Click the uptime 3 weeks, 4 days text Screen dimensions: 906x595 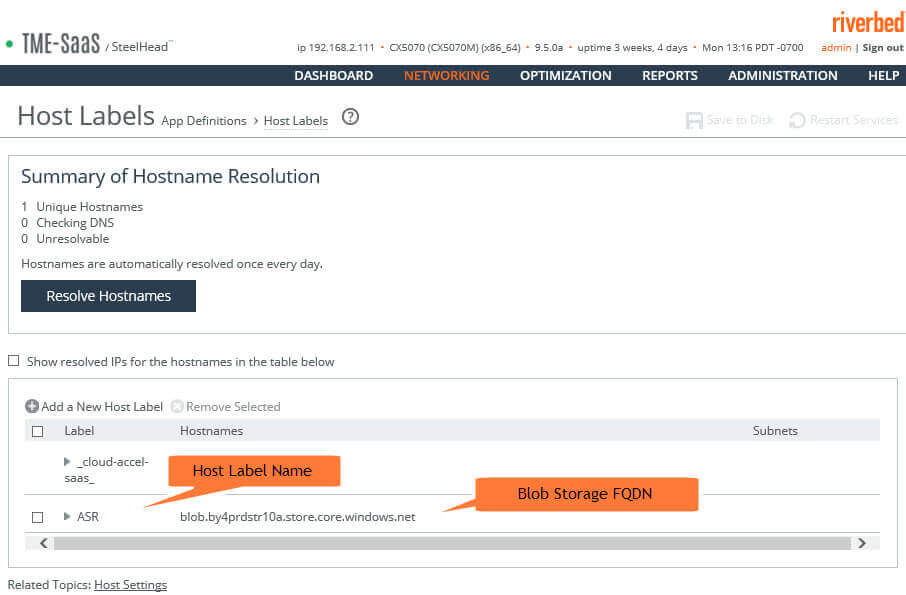(x=632, y=47)
